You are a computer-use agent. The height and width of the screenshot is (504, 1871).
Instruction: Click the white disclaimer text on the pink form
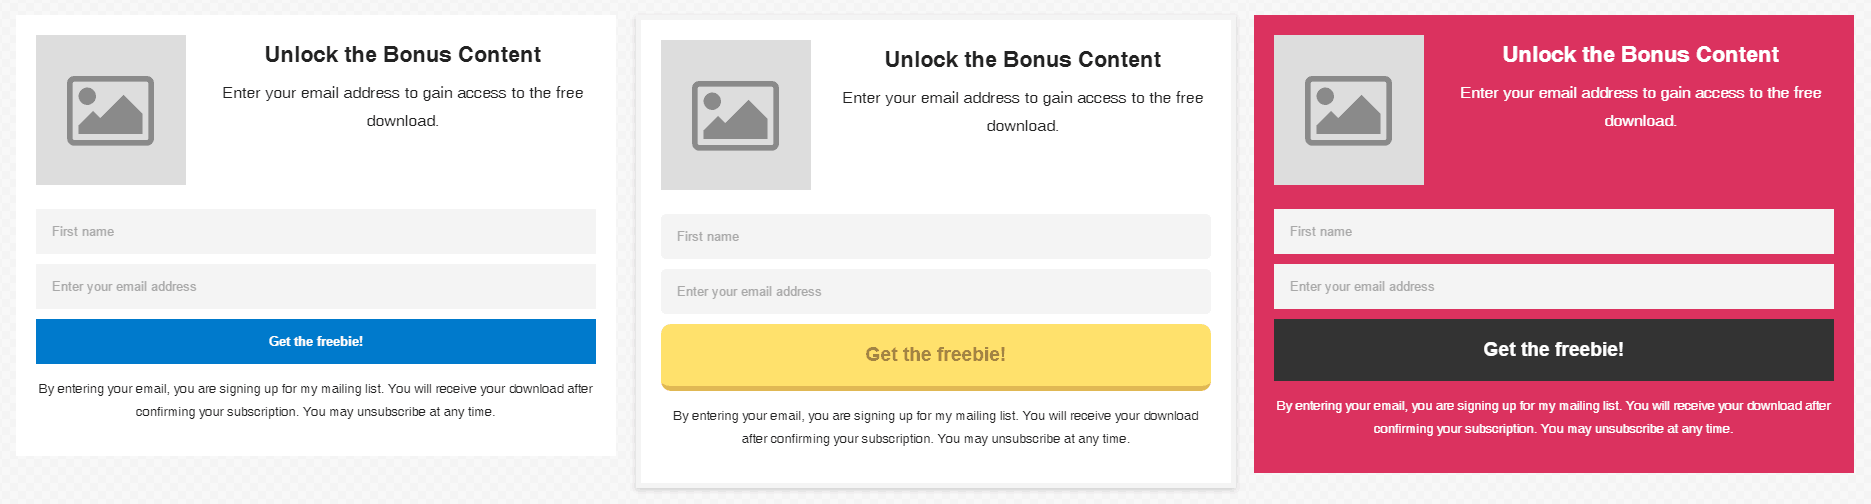coord(1554,417)
